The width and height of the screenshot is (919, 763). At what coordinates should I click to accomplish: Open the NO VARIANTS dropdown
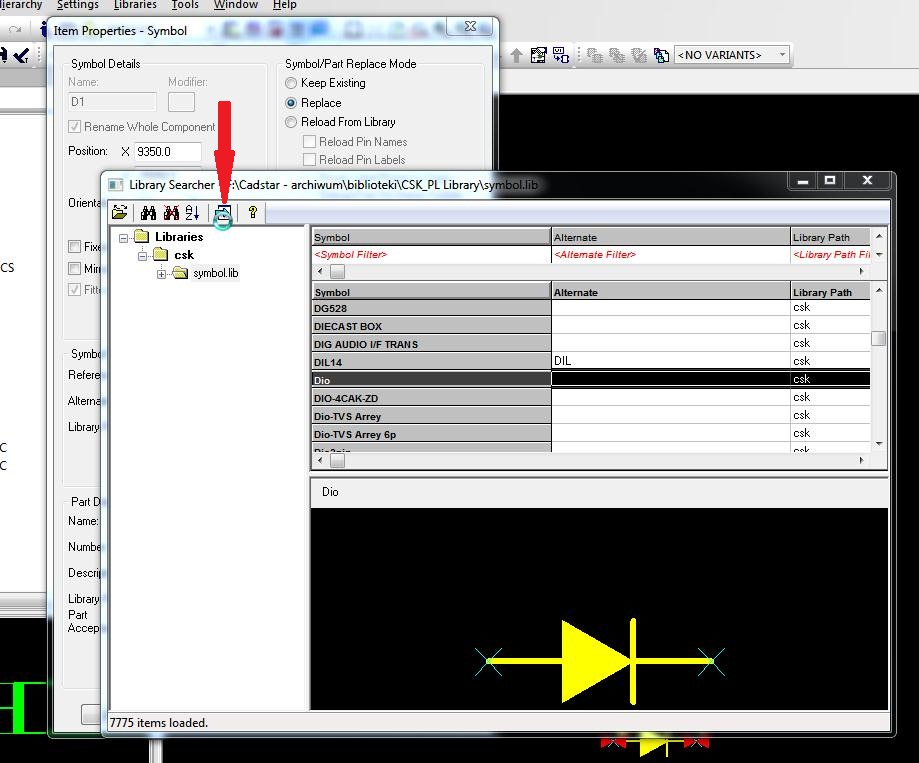point(782,54)
